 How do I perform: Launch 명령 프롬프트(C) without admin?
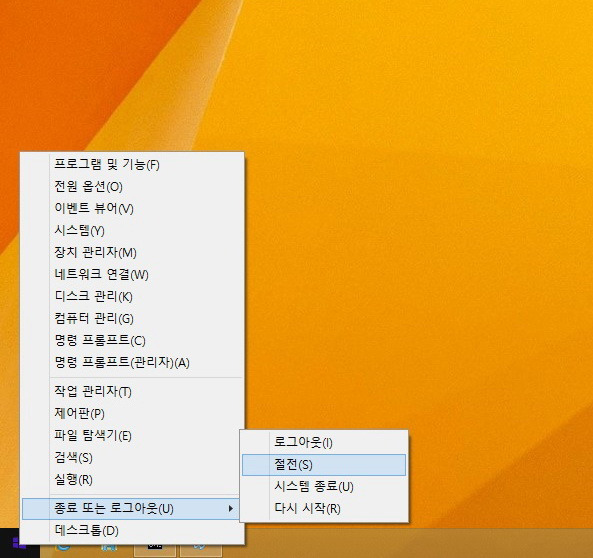coord(132,340)
